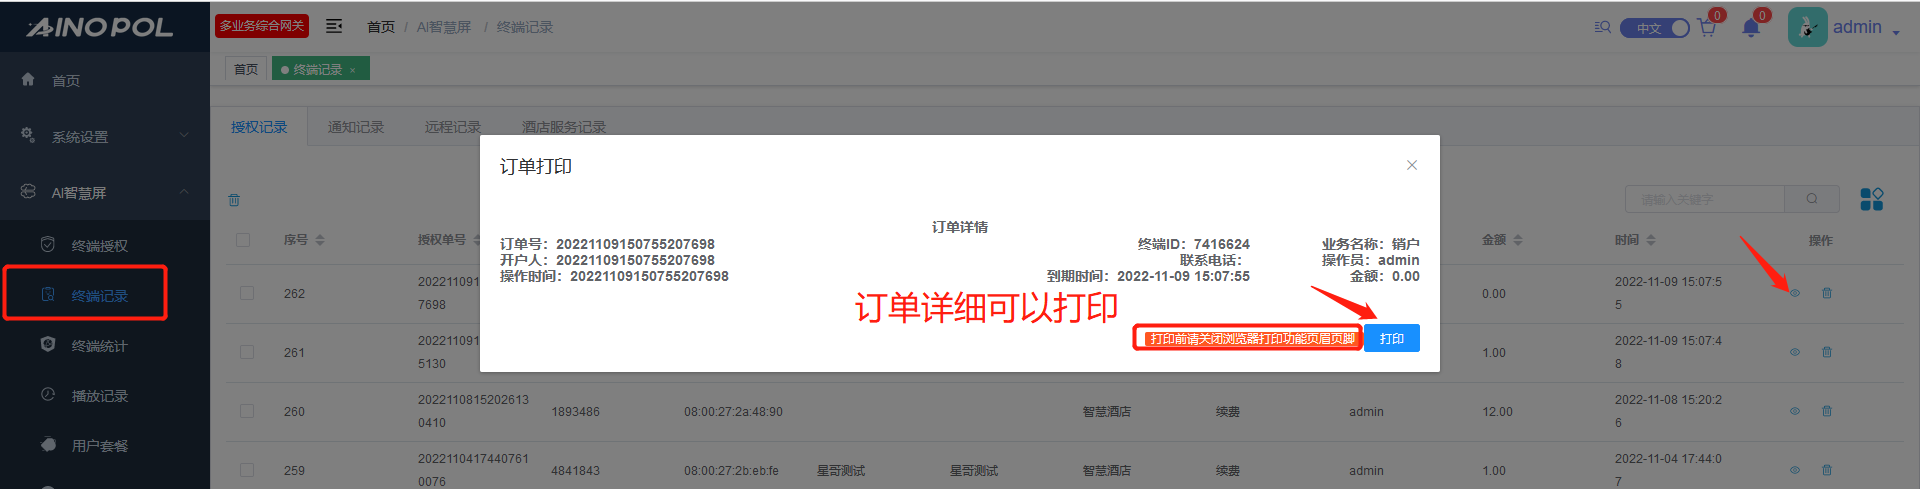This screenshot has height=489, width=1920.
Task: Expand the 系统设置 sidebar menu
Action: [105, 136]
